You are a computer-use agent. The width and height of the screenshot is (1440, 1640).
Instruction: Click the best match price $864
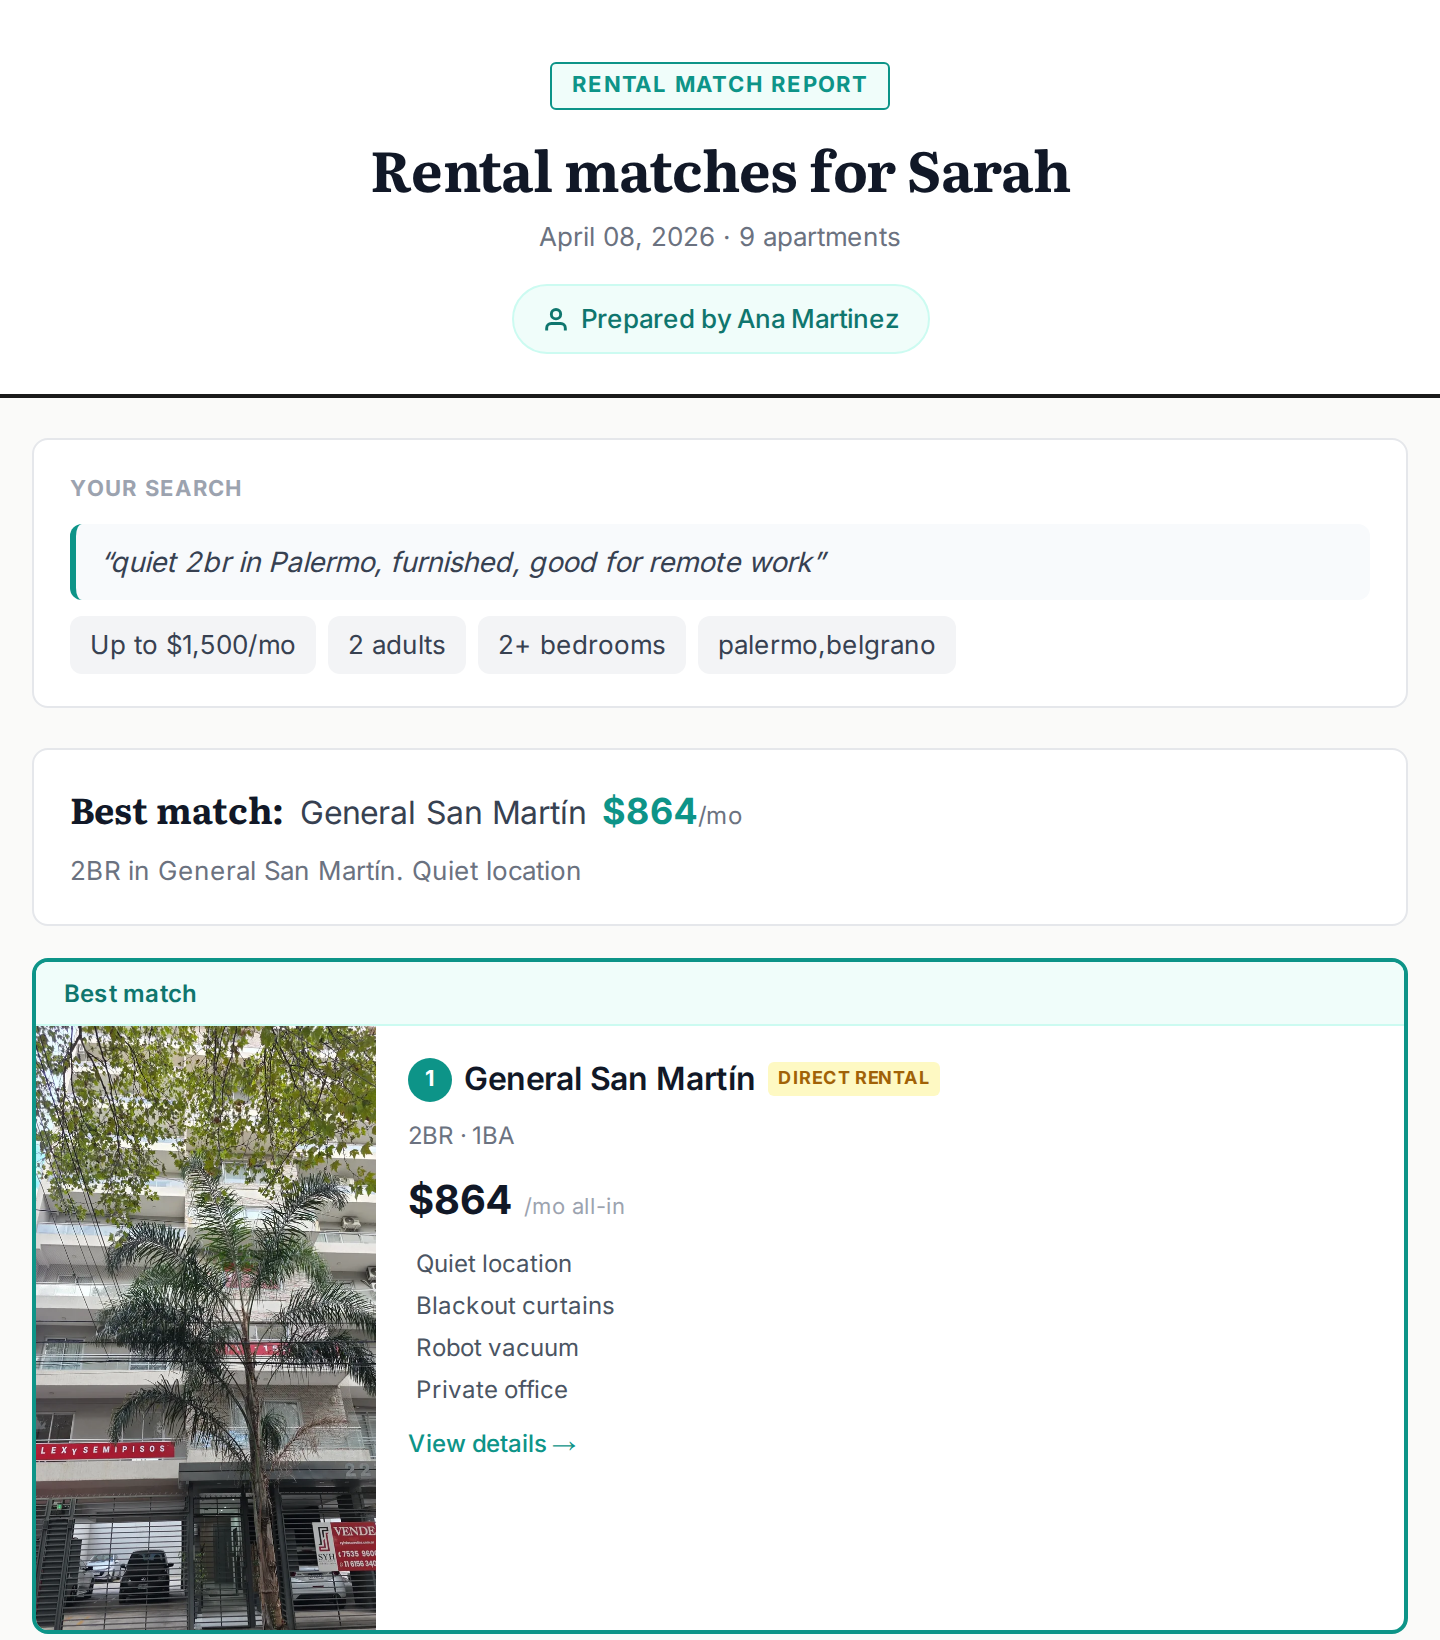[649, 812]
